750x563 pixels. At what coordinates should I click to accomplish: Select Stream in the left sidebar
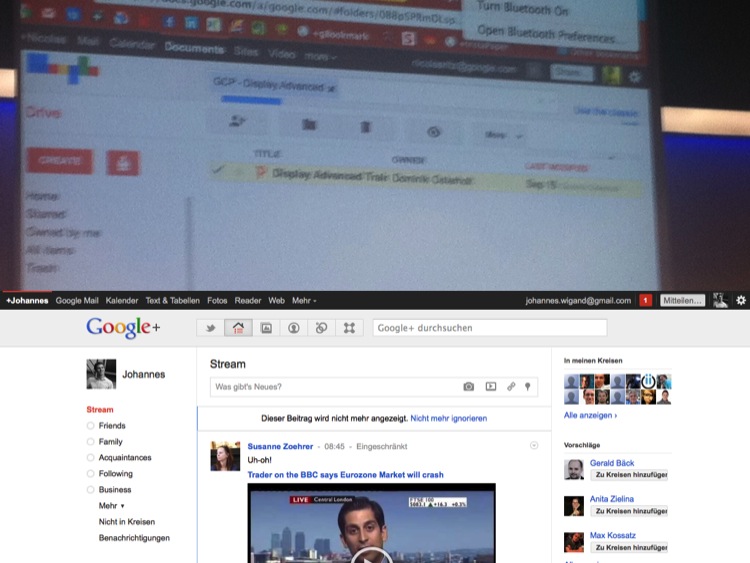[x=100, y=409]
